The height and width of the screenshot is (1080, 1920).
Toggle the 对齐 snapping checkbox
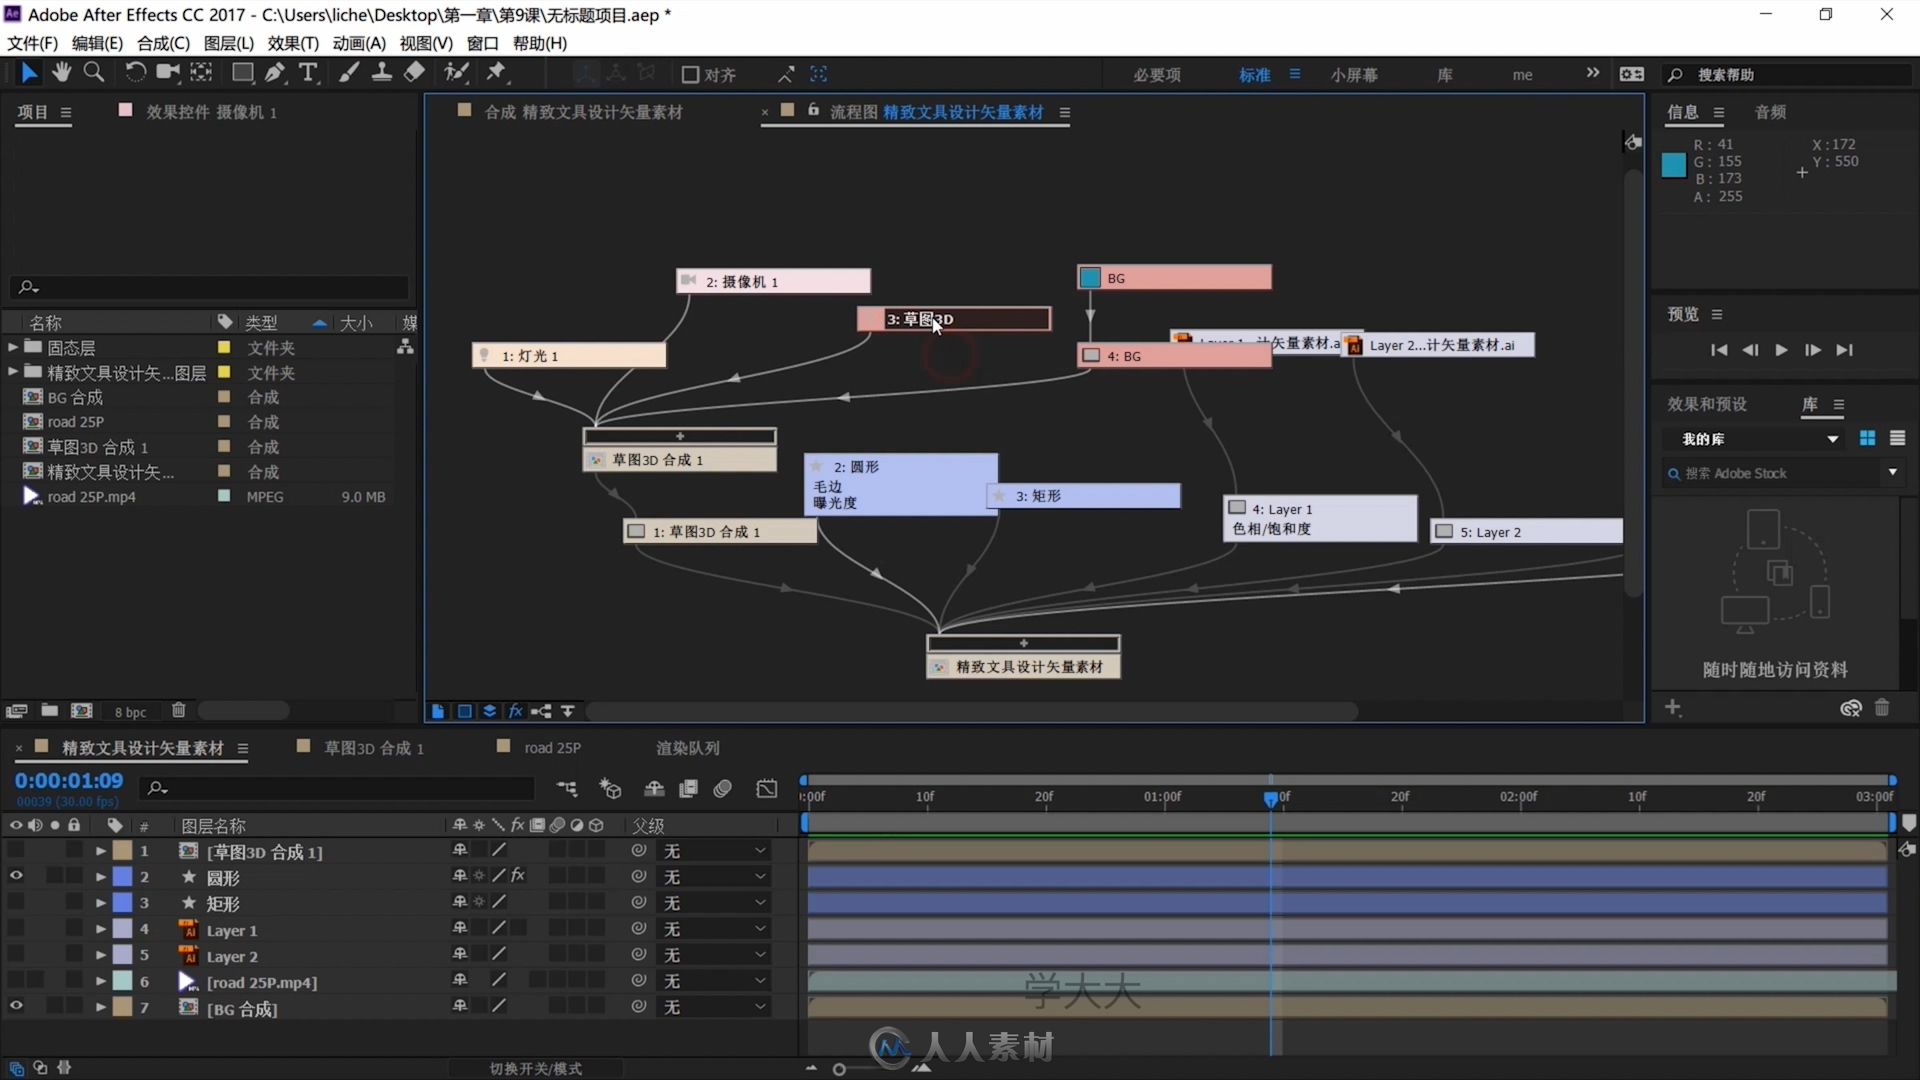point(690,74)
